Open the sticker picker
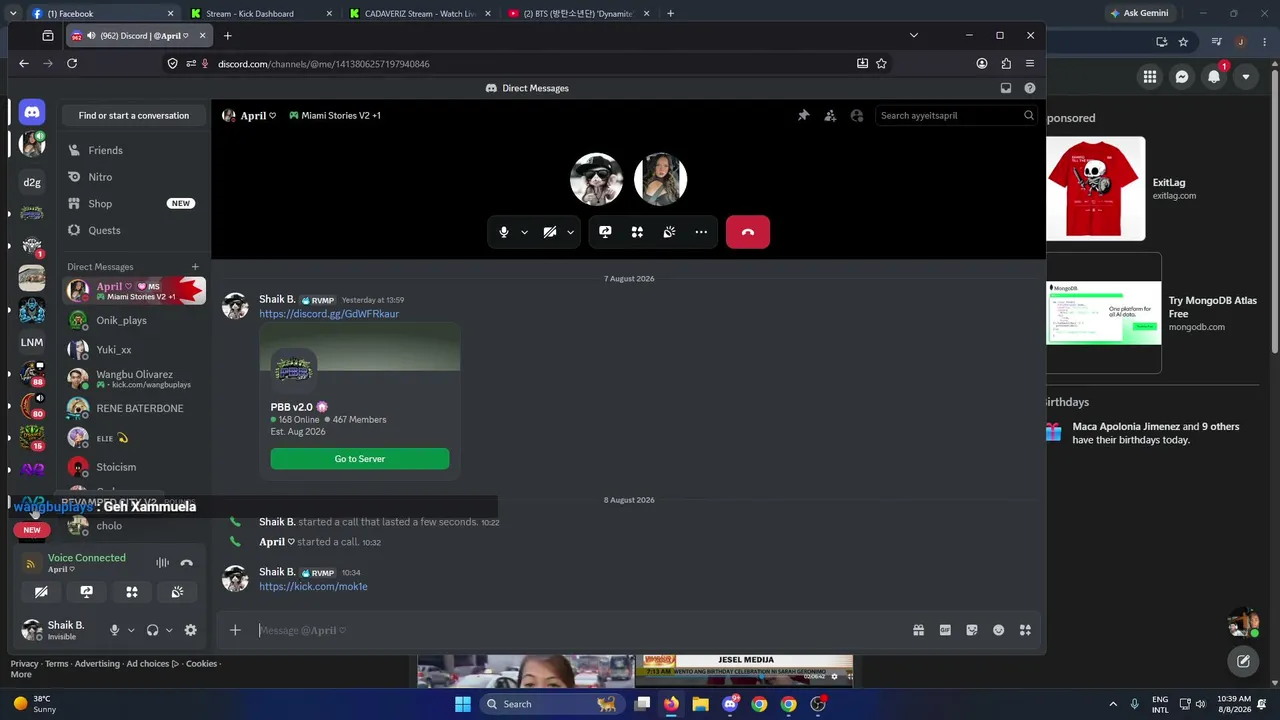1280x720 pixels. tap(972, 630)
